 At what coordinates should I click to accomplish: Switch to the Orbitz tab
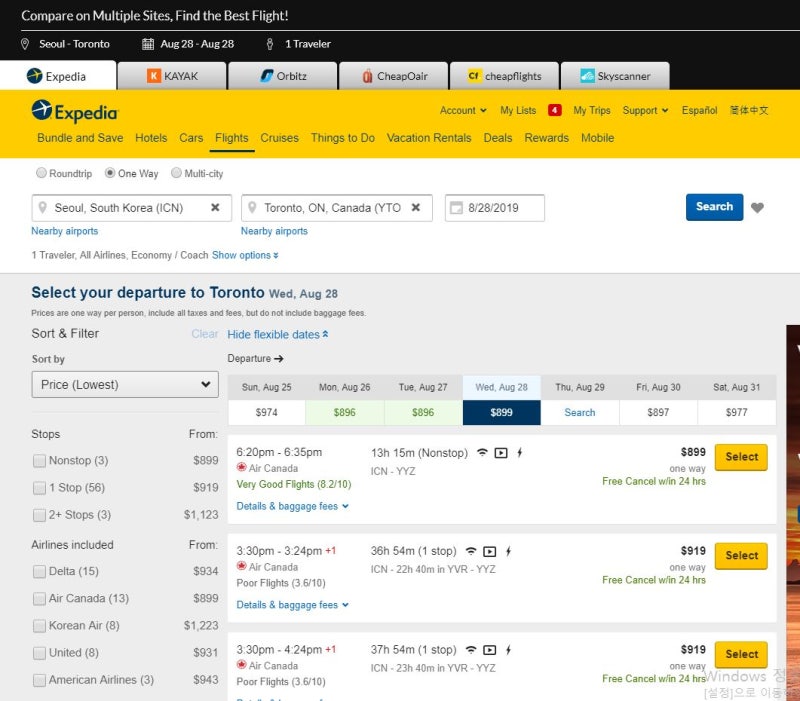click(283, 76)
